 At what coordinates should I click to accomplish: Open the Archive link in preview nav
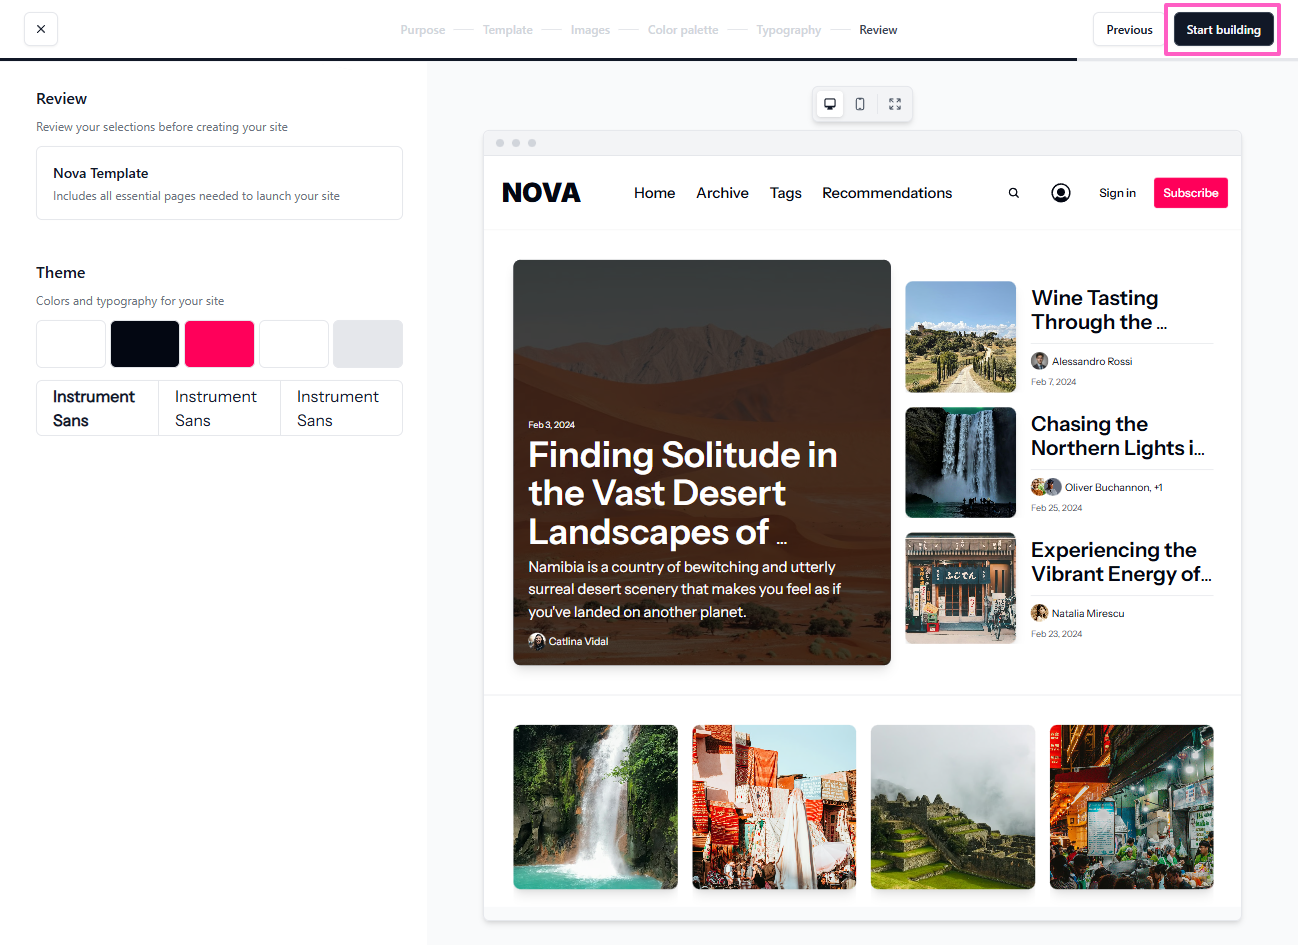point(722,193)
